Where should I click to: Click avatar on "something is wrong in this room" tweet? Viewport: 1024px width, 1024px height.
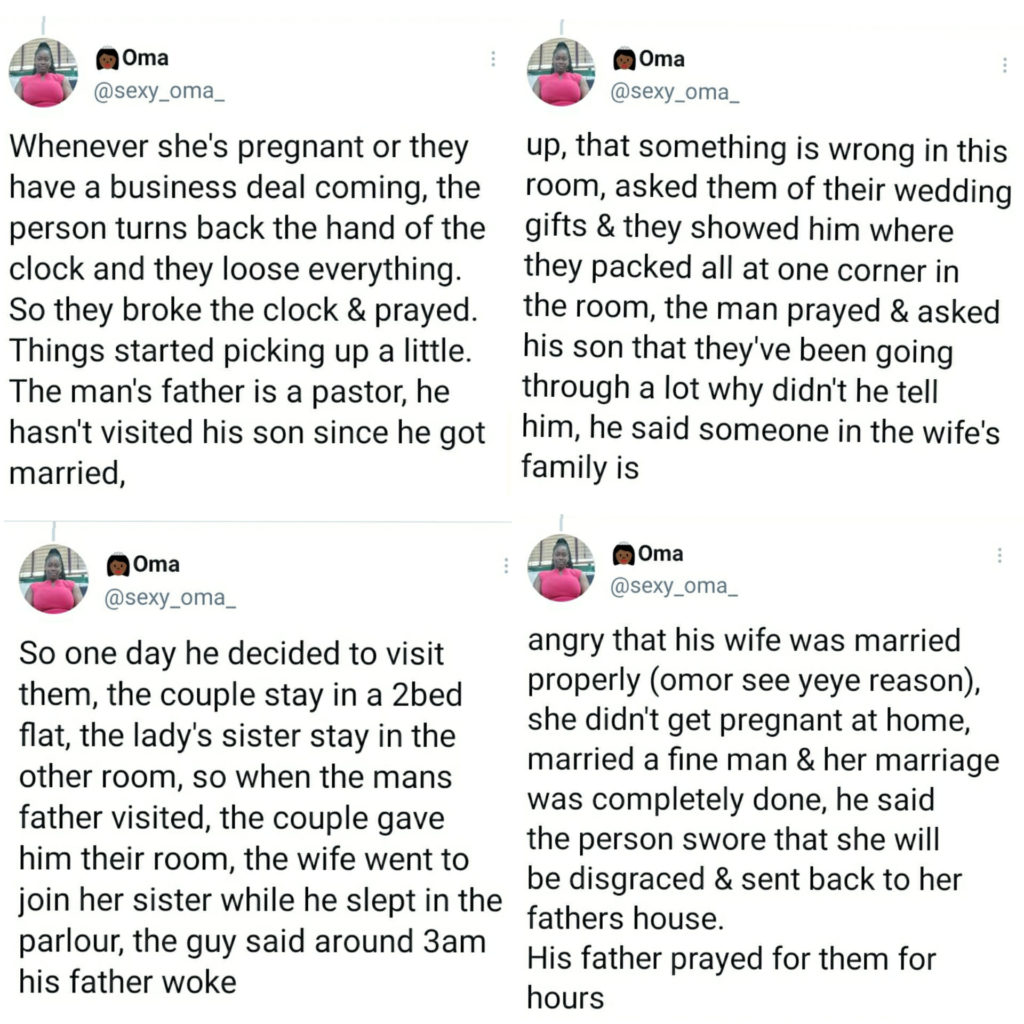(560, 73)
